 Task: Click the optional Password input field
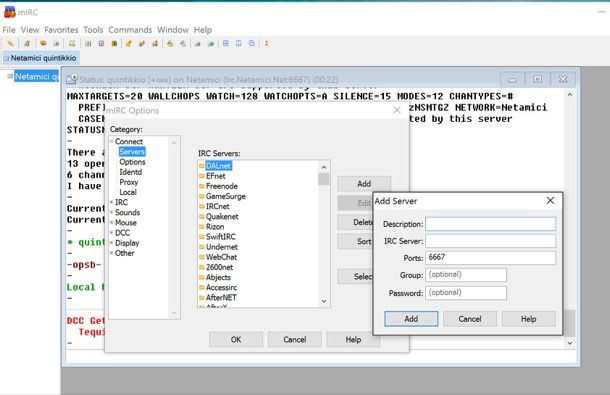point(466,293)
